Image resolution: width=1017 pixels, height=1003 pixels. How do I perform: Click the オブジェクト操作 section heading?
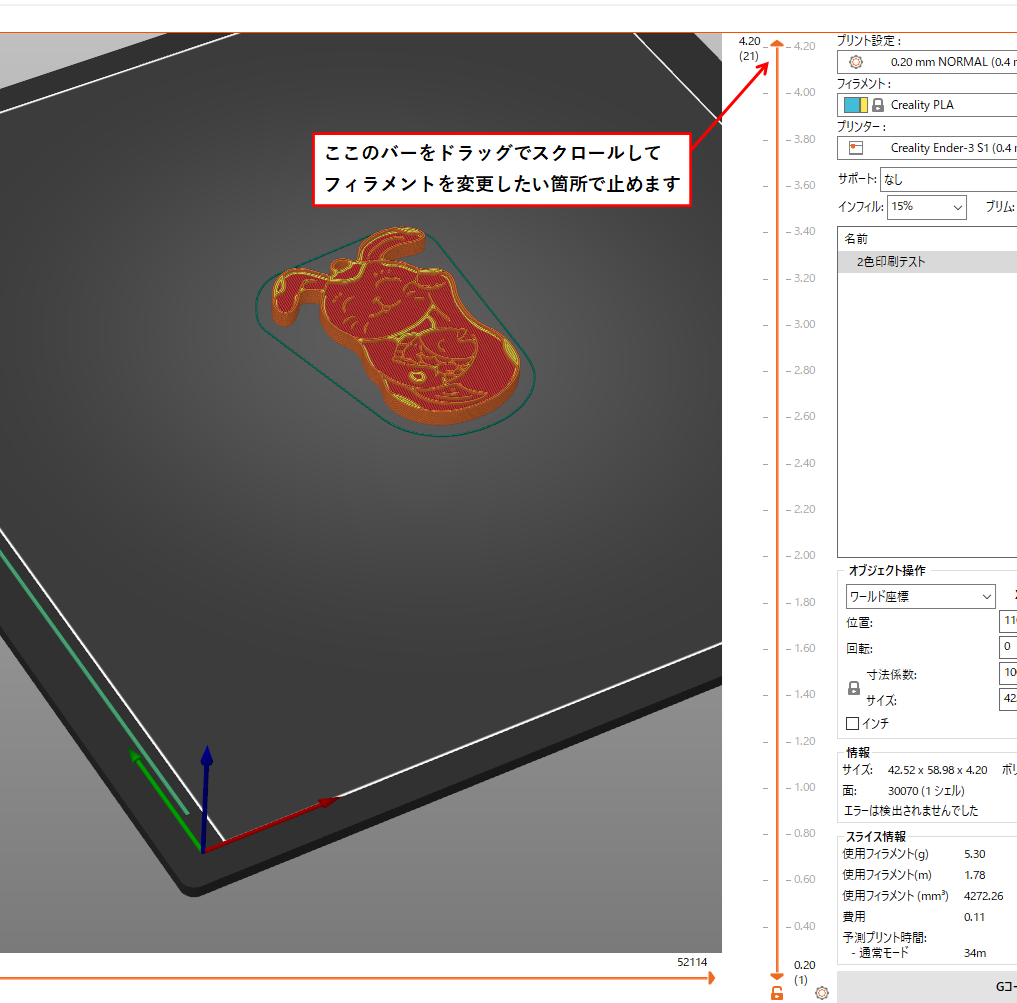887,570
